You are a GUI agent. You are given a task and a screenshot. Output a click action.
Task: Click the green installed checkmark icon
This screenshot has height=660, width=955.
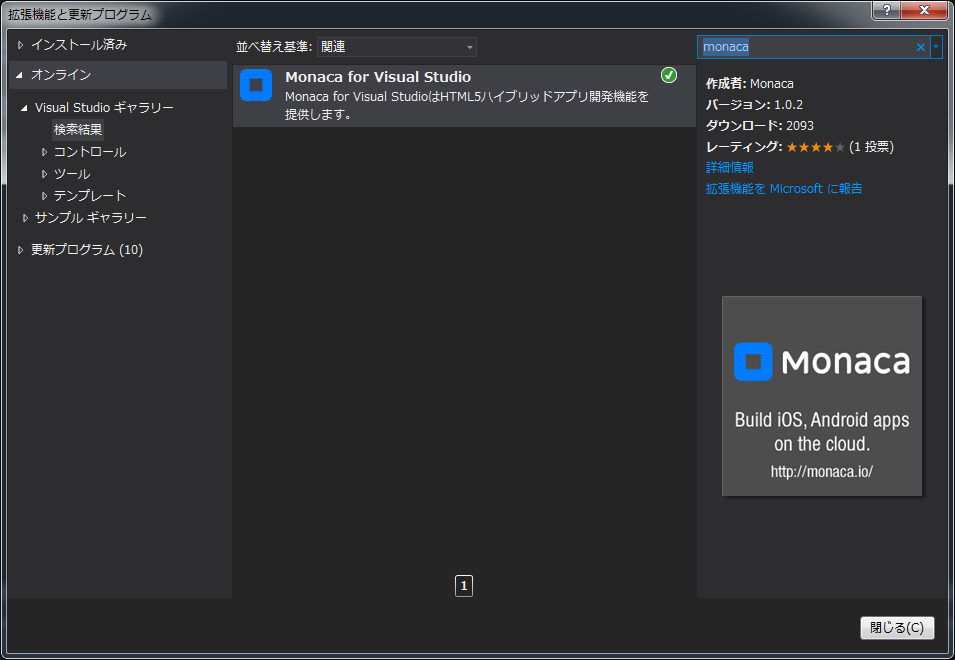(x=669, y=76)
